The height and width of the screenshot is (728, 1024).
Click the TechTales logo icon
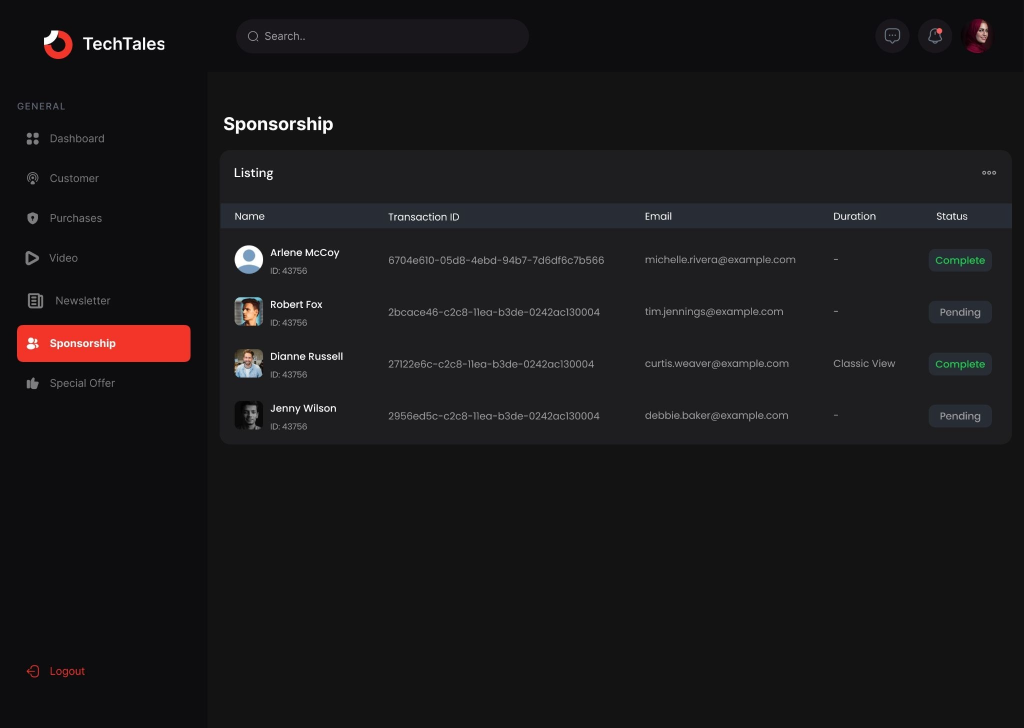click(58, 44)
